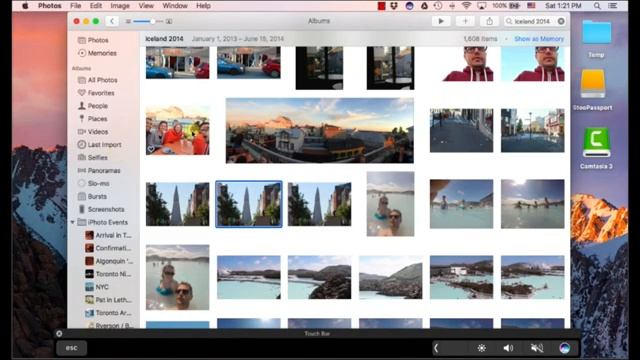Image resolution: width=640 pixels, height=360 pixels.
Task: Open the Image menu
Action: (x=120, y=6)
